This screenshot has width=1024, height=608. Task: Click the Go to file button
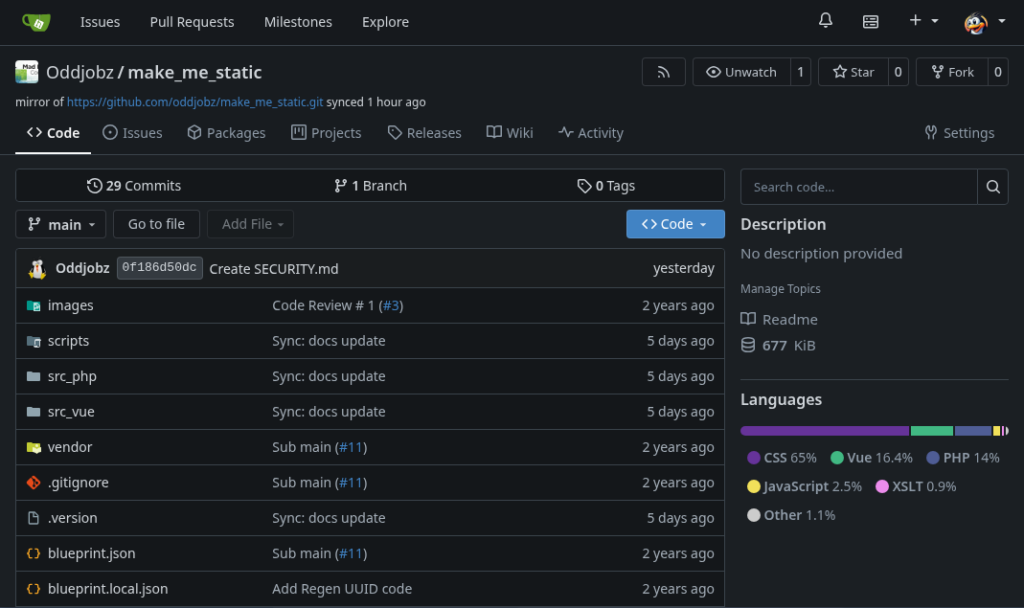coord(156,224)
